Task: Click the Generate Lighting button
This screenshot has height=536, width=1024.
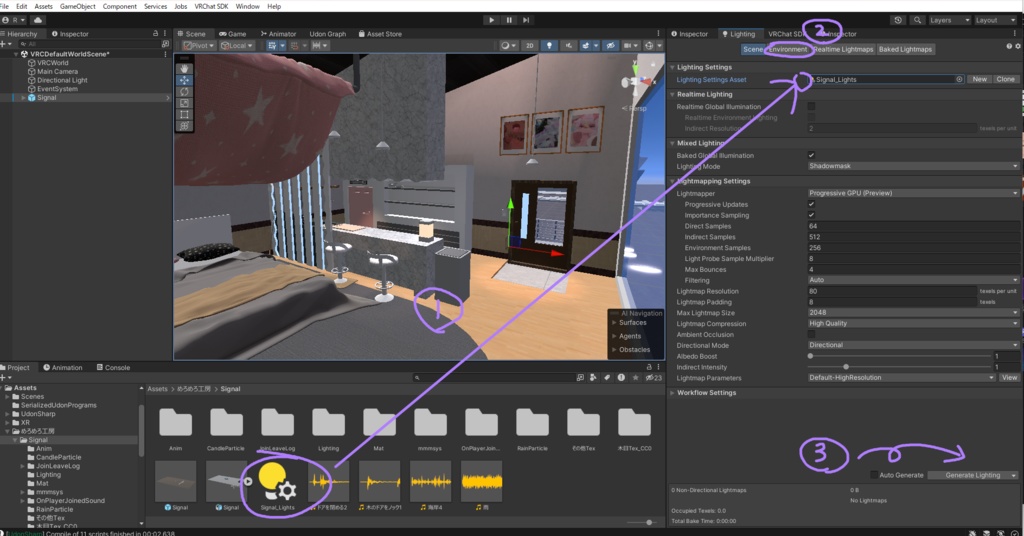Action: coord(972,475)
